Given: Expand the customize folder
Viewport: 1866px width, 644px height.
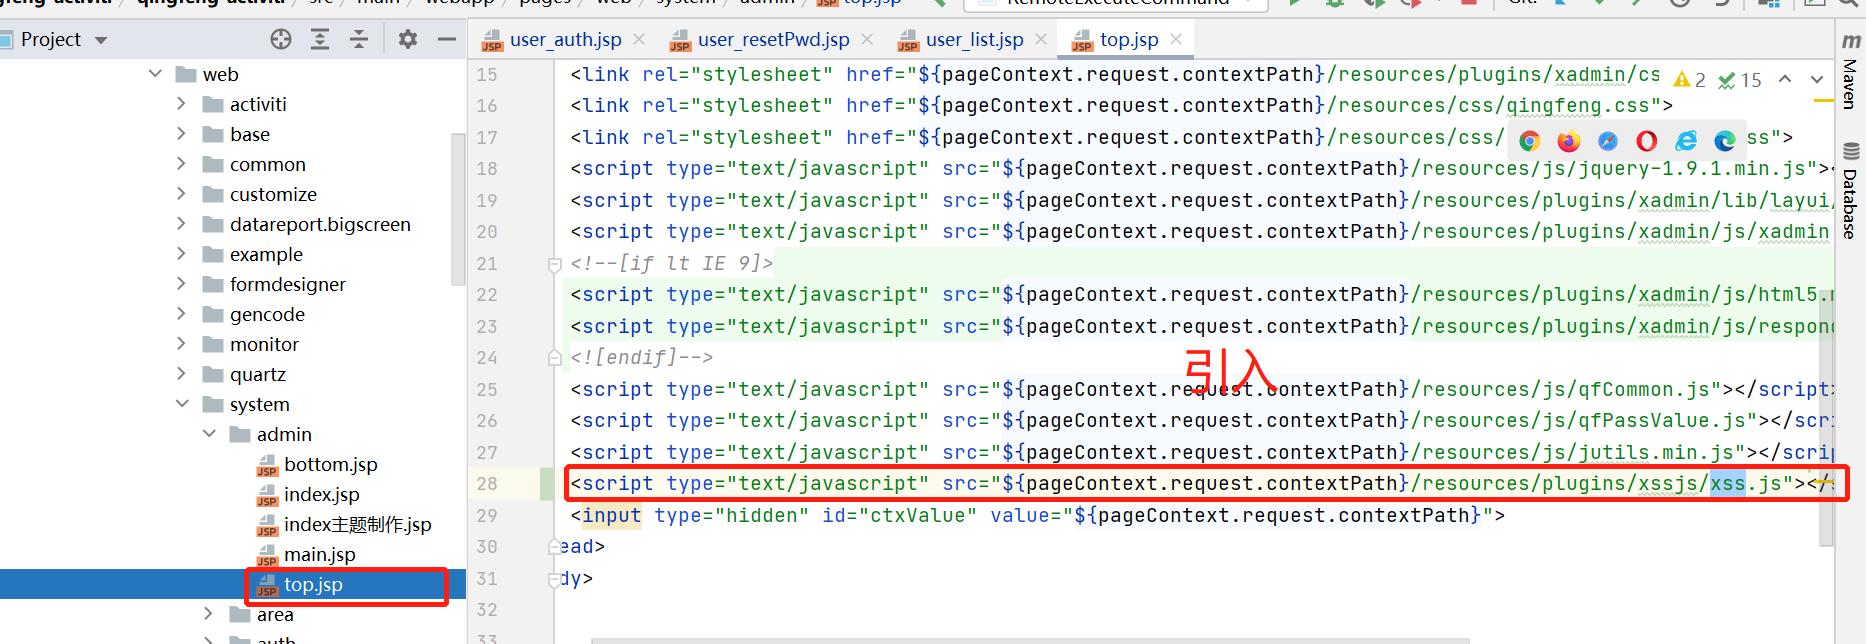Looking at the screenshot, I should point(181,194).
